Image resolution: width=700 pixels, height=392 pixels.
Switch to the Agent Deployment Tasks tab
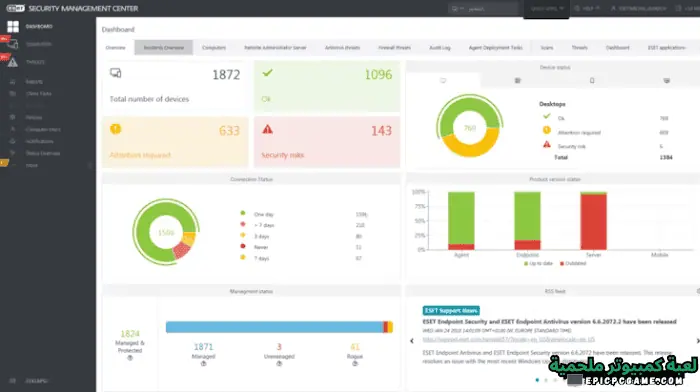point(496,47)
